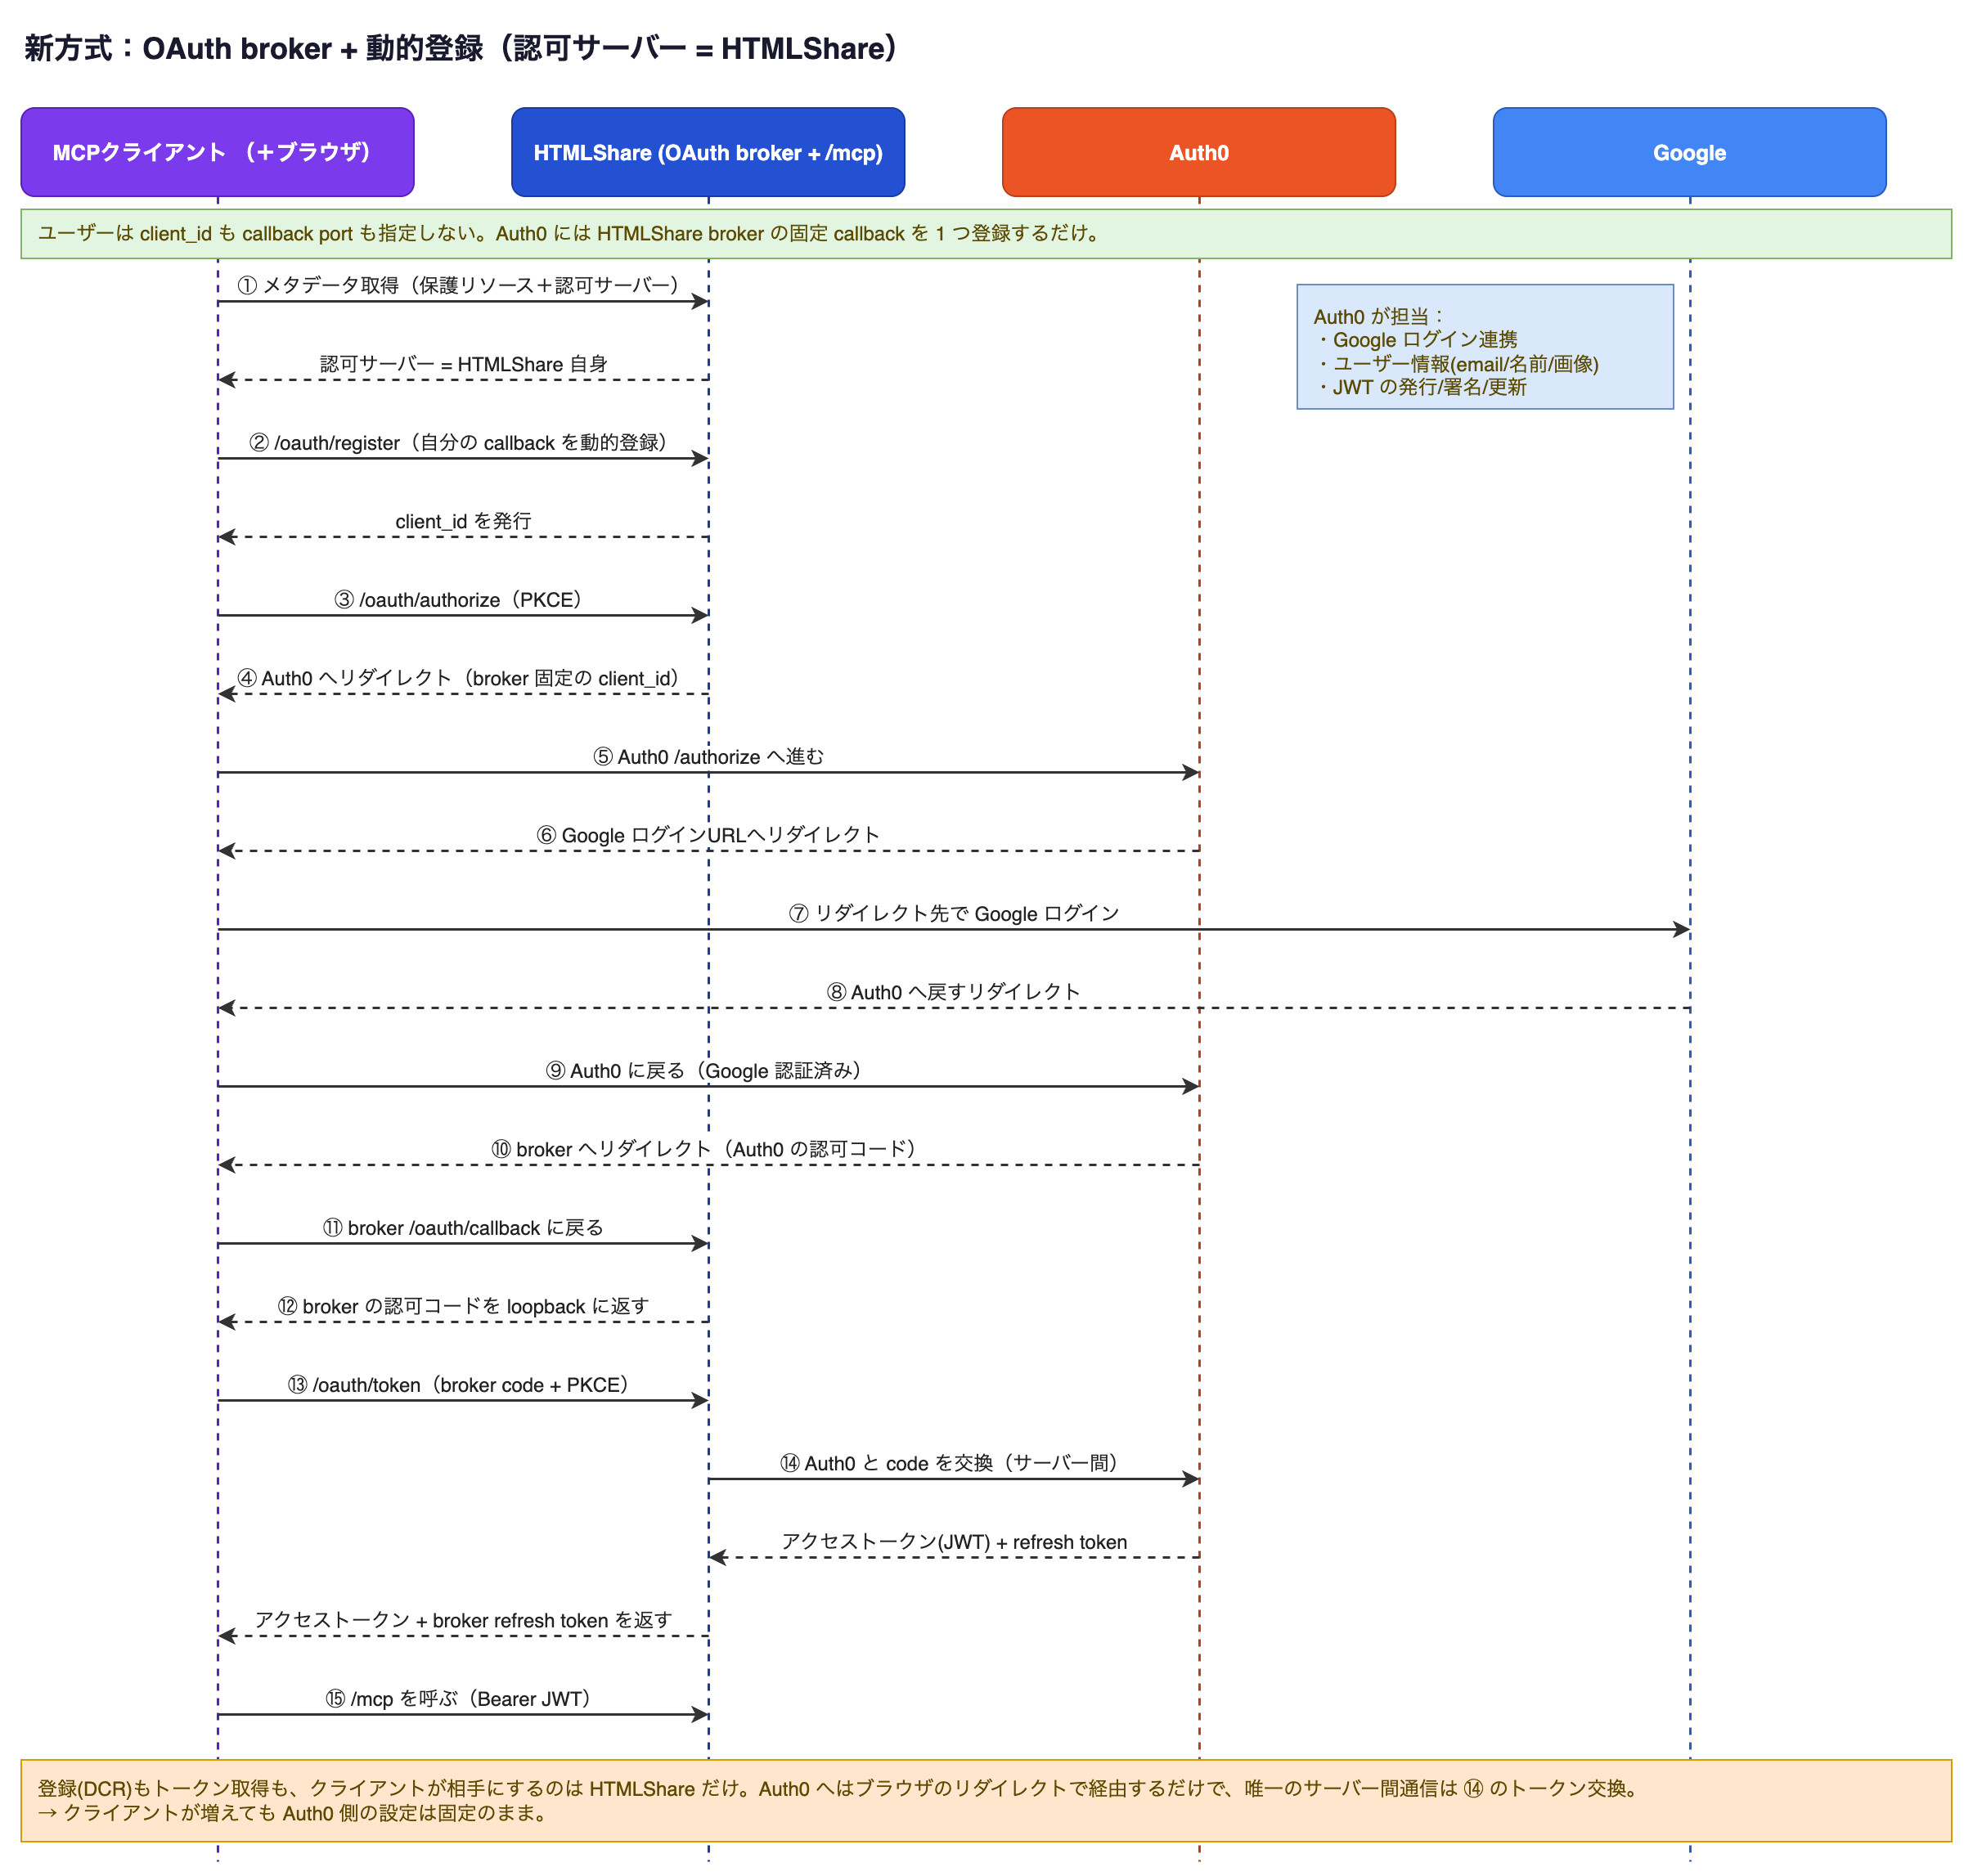The height and width of the screenshot is (1876, 1964).
Task: Click label 'アクセストークン + broker refresh token を返す'
Action: click(x=463, y=1620)
